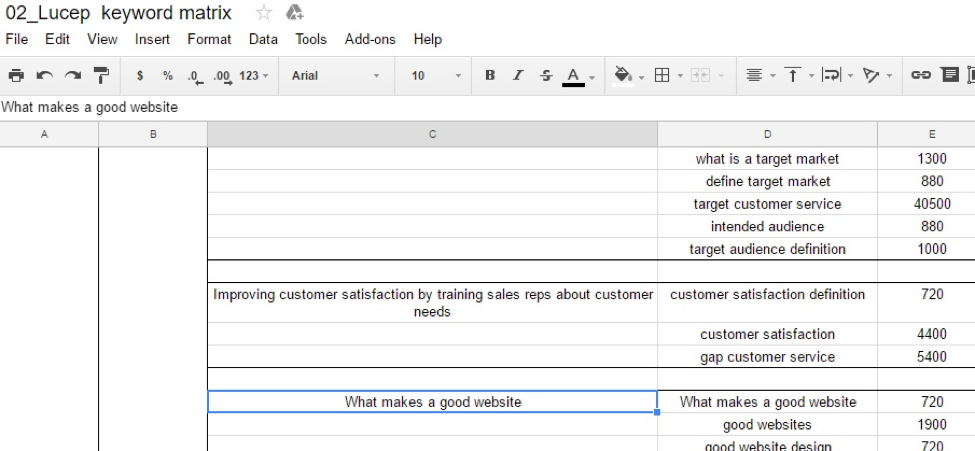
Task: Star this spreadsheet document
Action: 264,13
